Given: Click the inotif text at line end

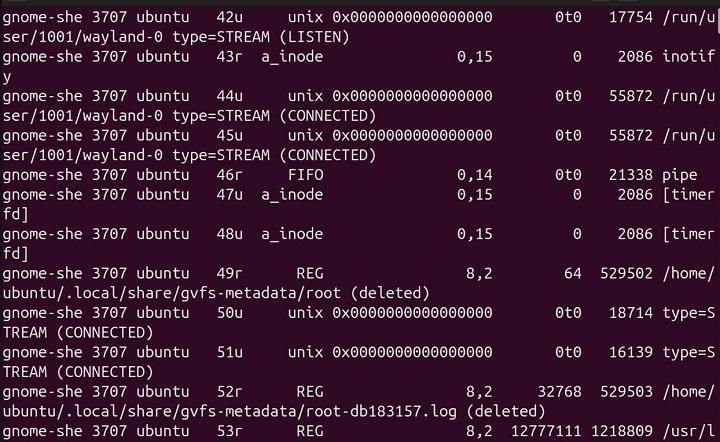Looking at the screenshot, I should point(689,57).
